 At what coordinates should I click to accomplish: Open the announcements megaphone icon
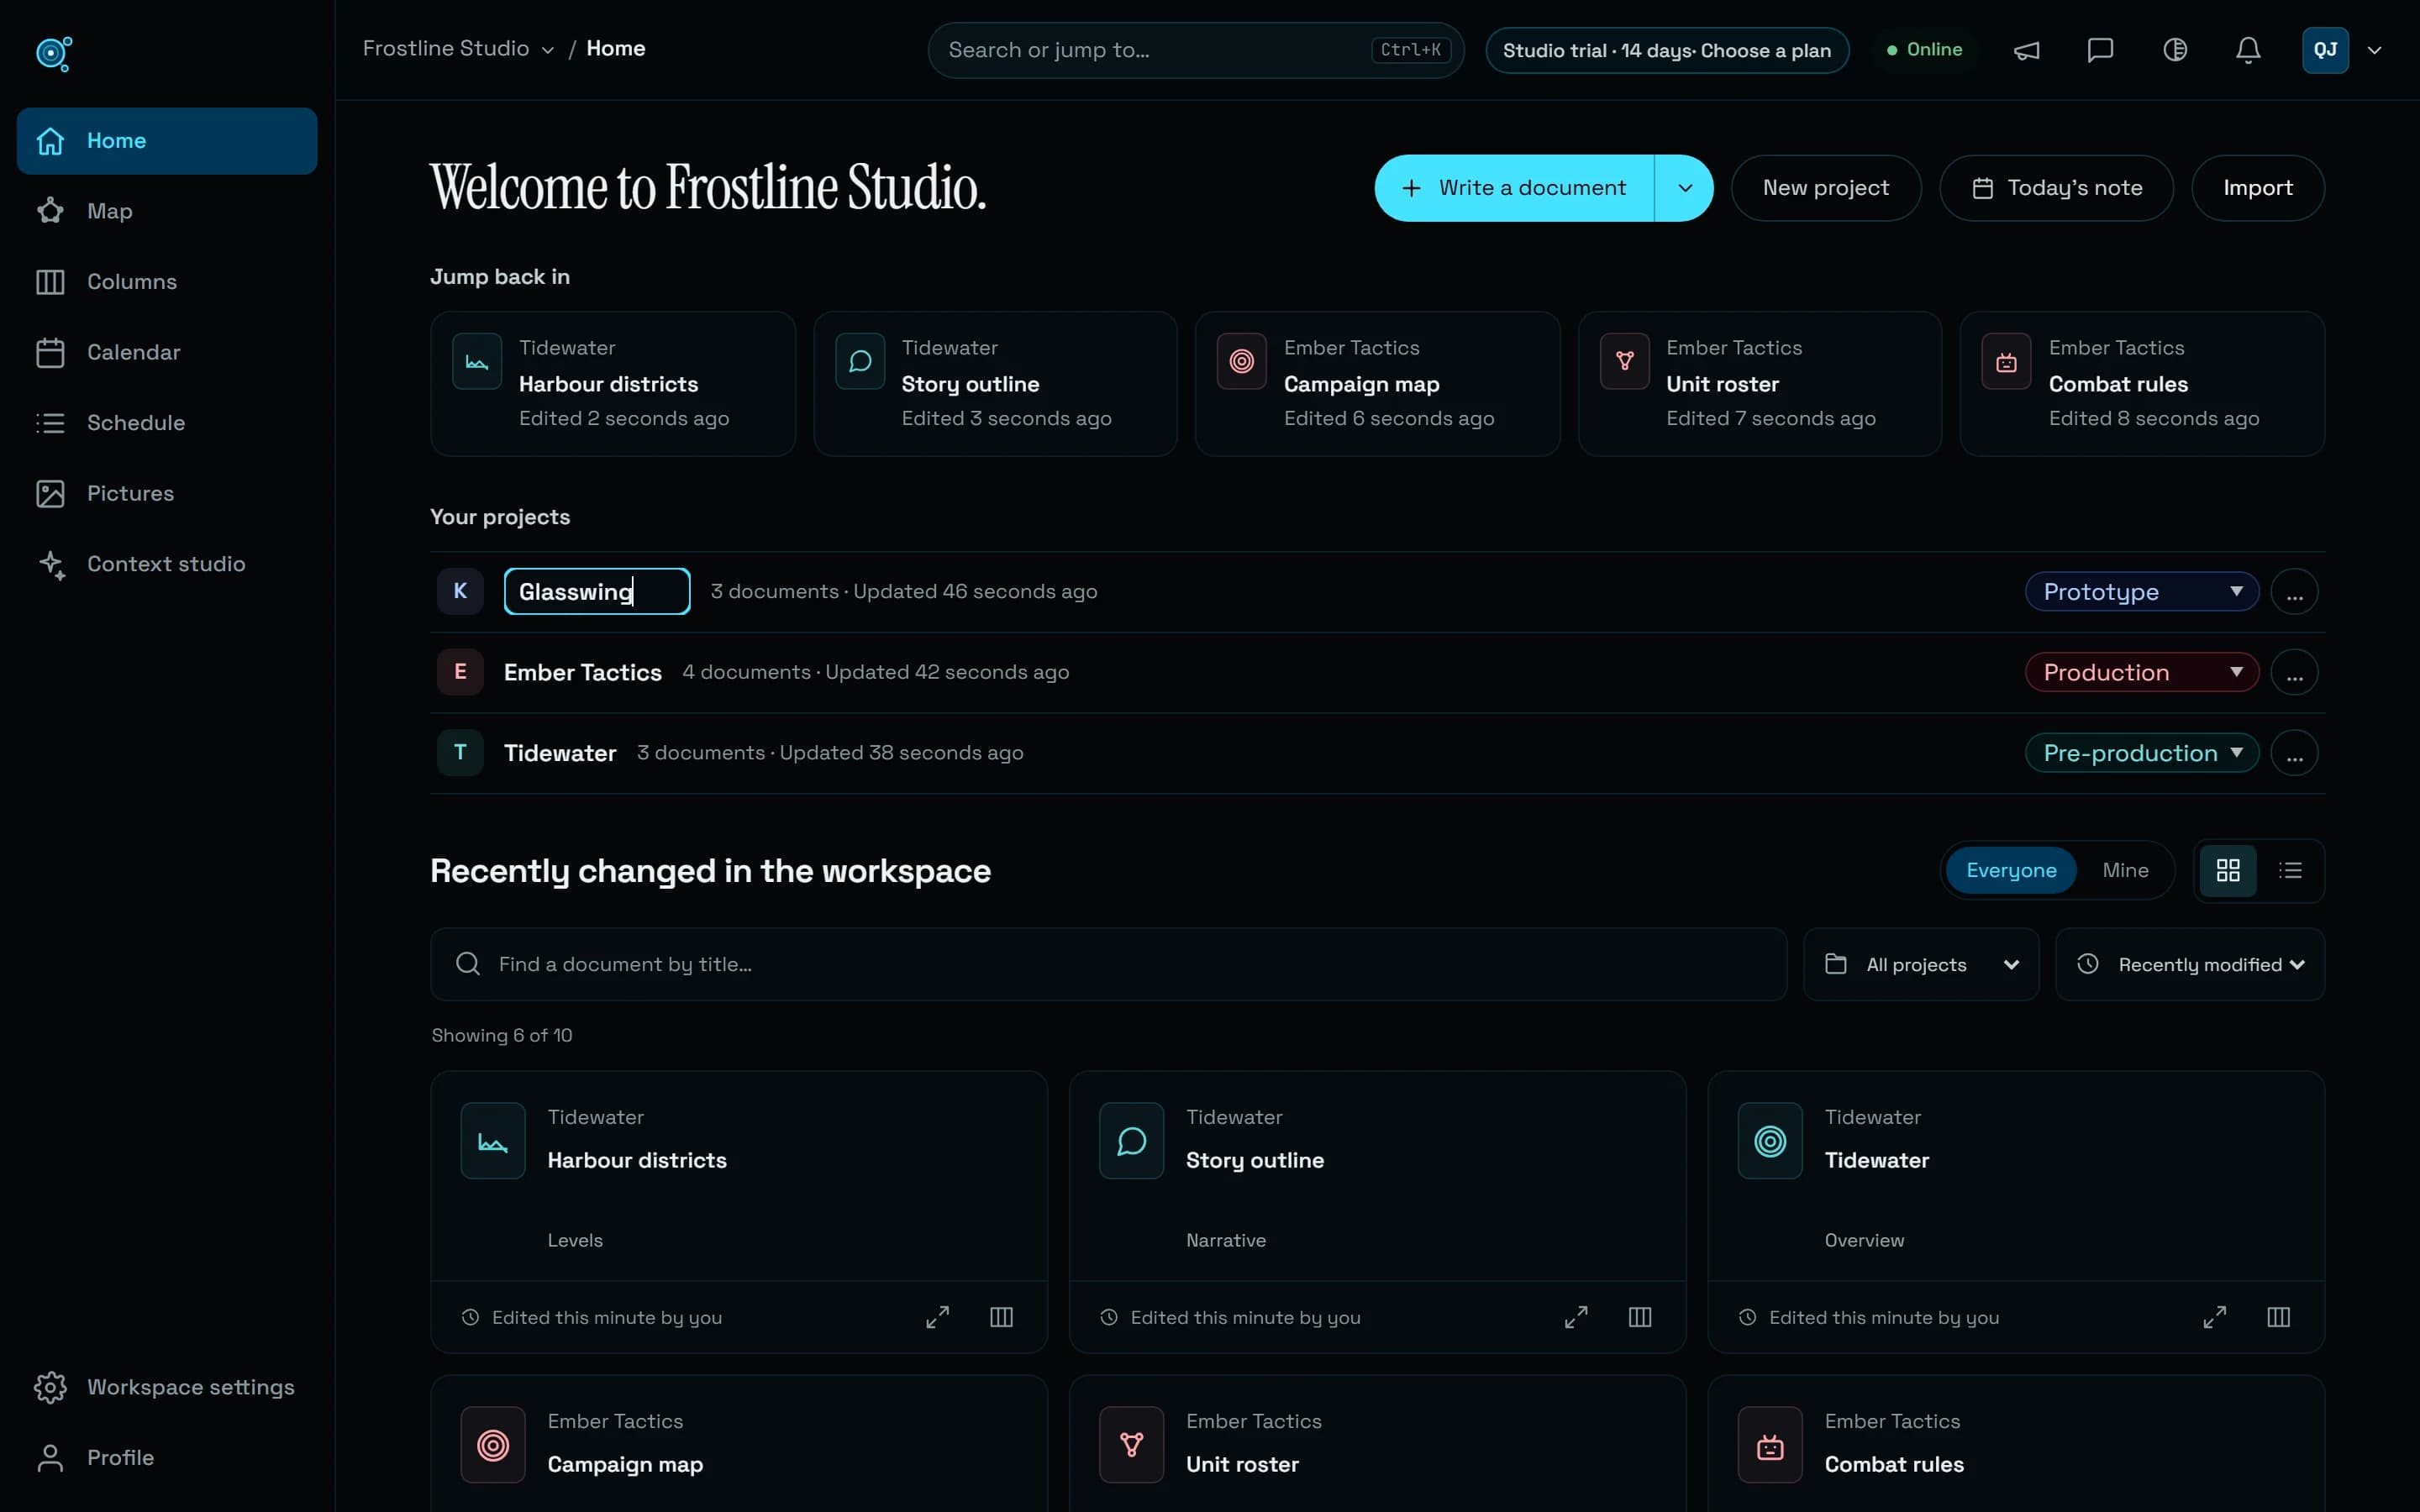2026,50
